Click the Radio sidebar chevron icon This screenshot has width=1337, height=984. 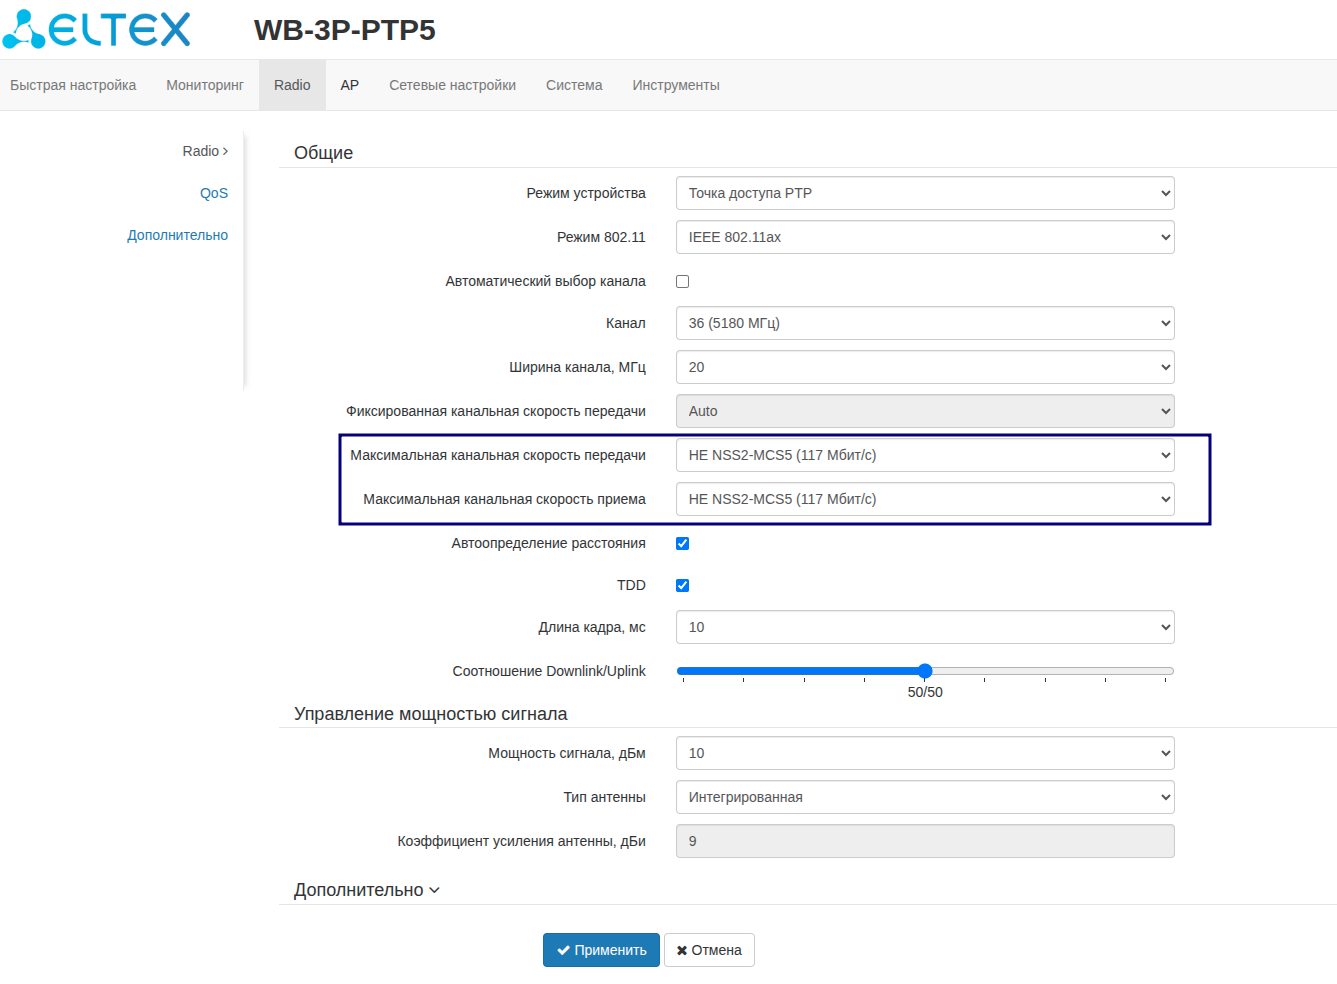(226, 151)
